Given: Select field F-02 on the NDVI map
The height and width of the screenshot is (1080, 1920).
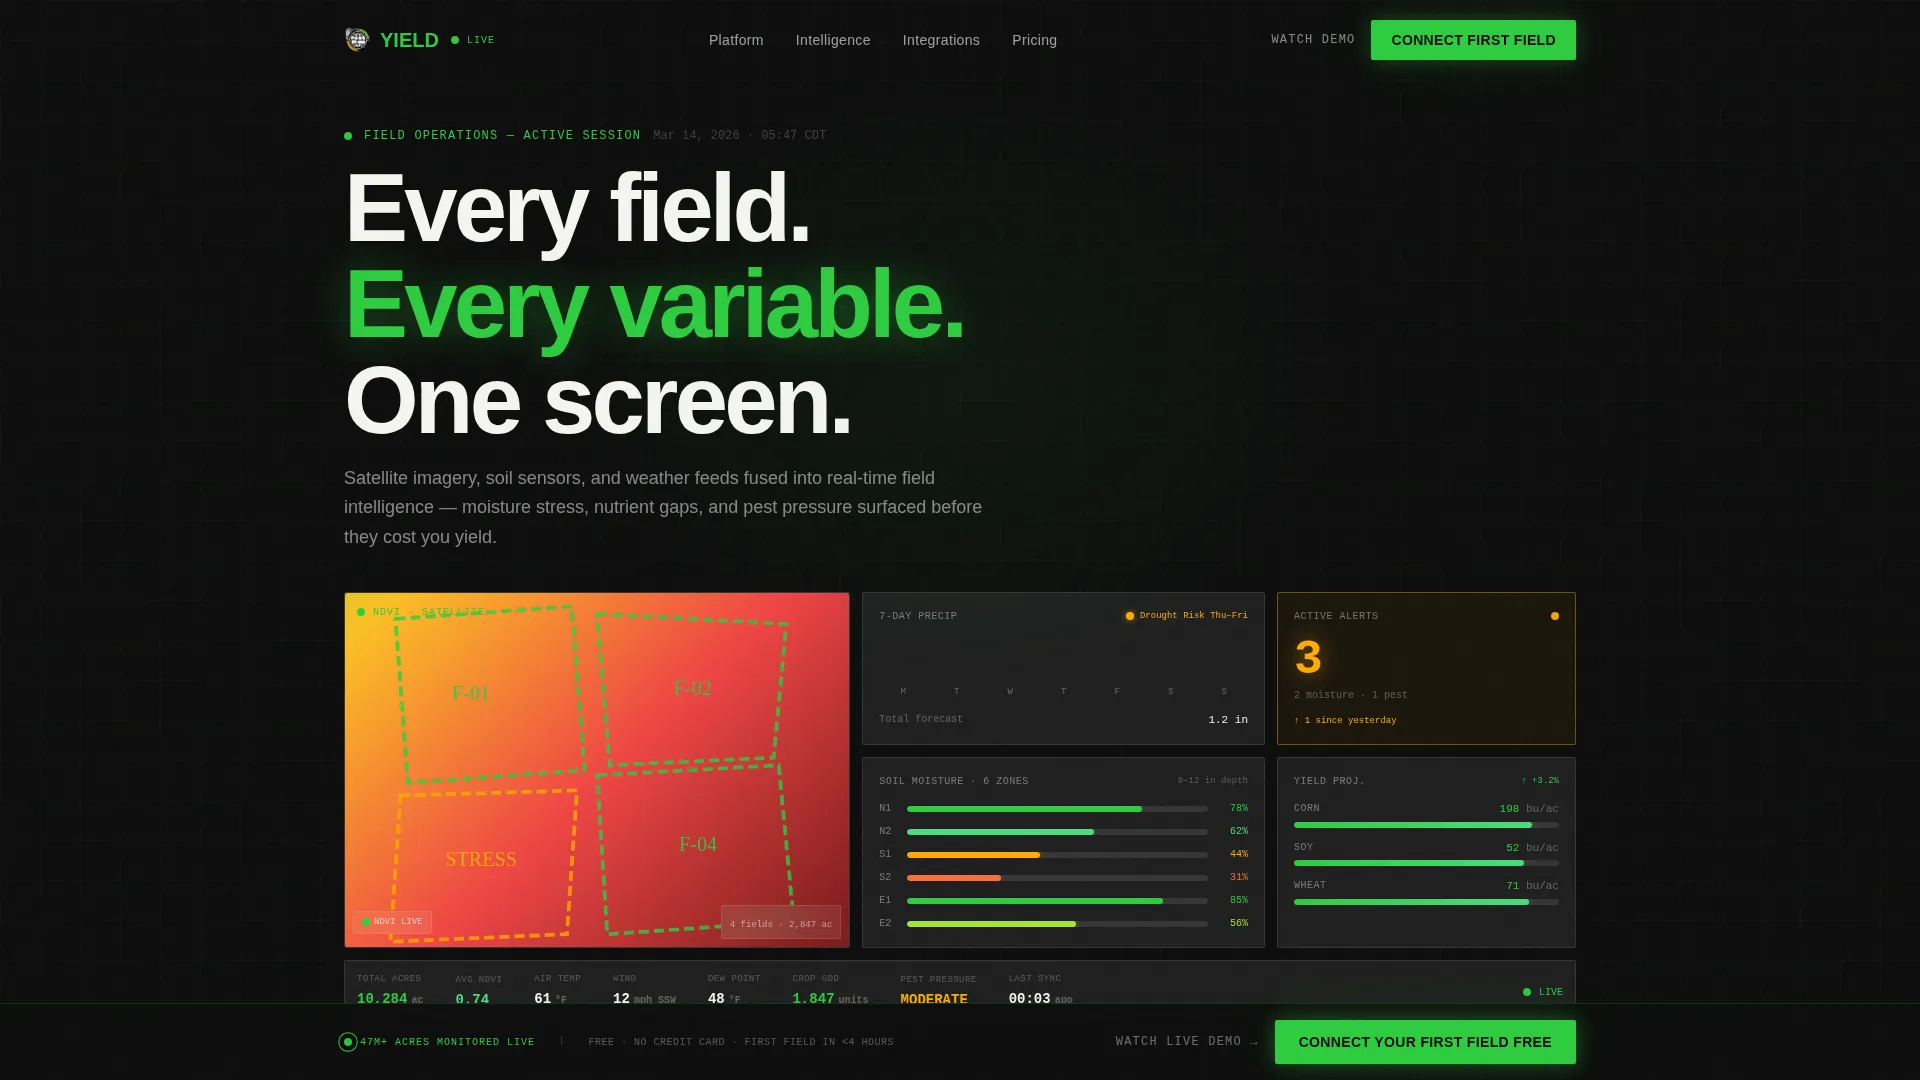Looking at the screenshot, I should pos(692,689).
